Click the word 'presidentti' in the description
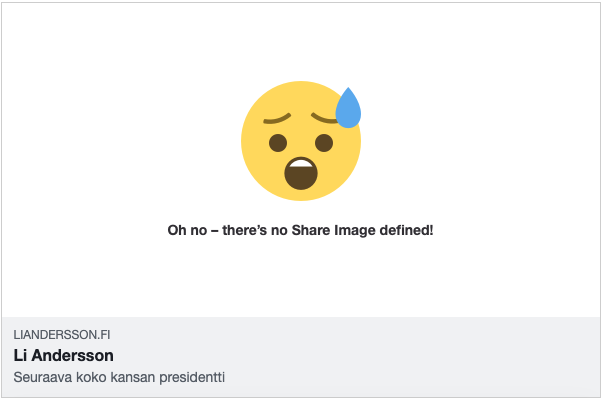The image size is (601, 398). click(x=192, y=377)
